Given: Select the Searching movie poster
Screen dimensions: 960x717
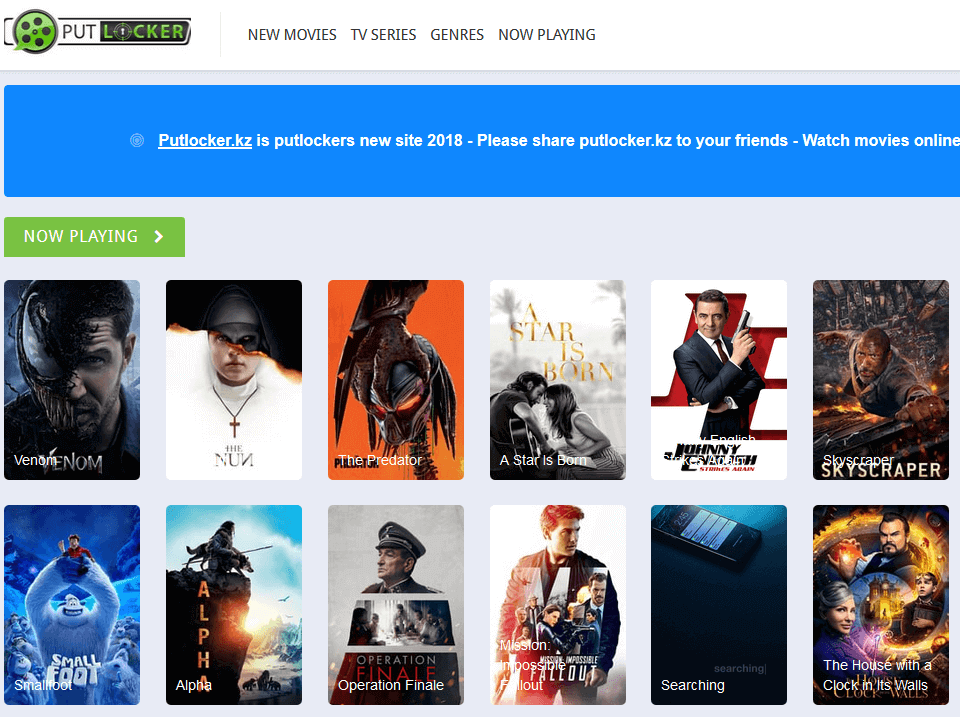Looking at the screenshot, I should point(719,605).
